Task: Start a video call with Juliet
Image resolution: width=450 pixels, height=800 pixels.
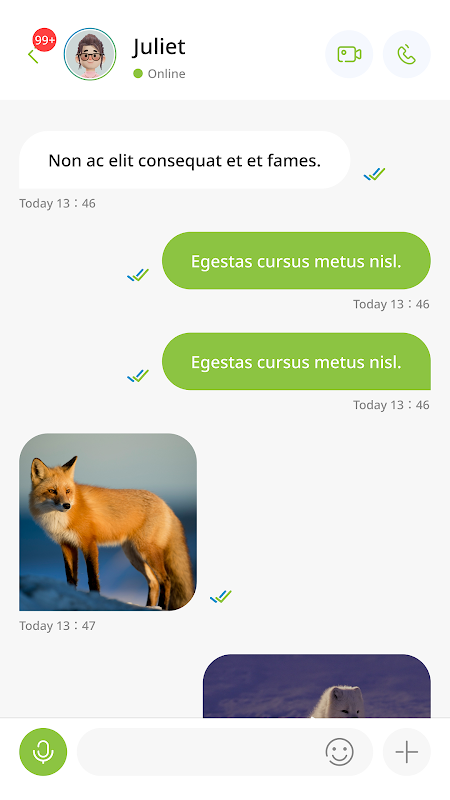Action: tap(349, 54)
